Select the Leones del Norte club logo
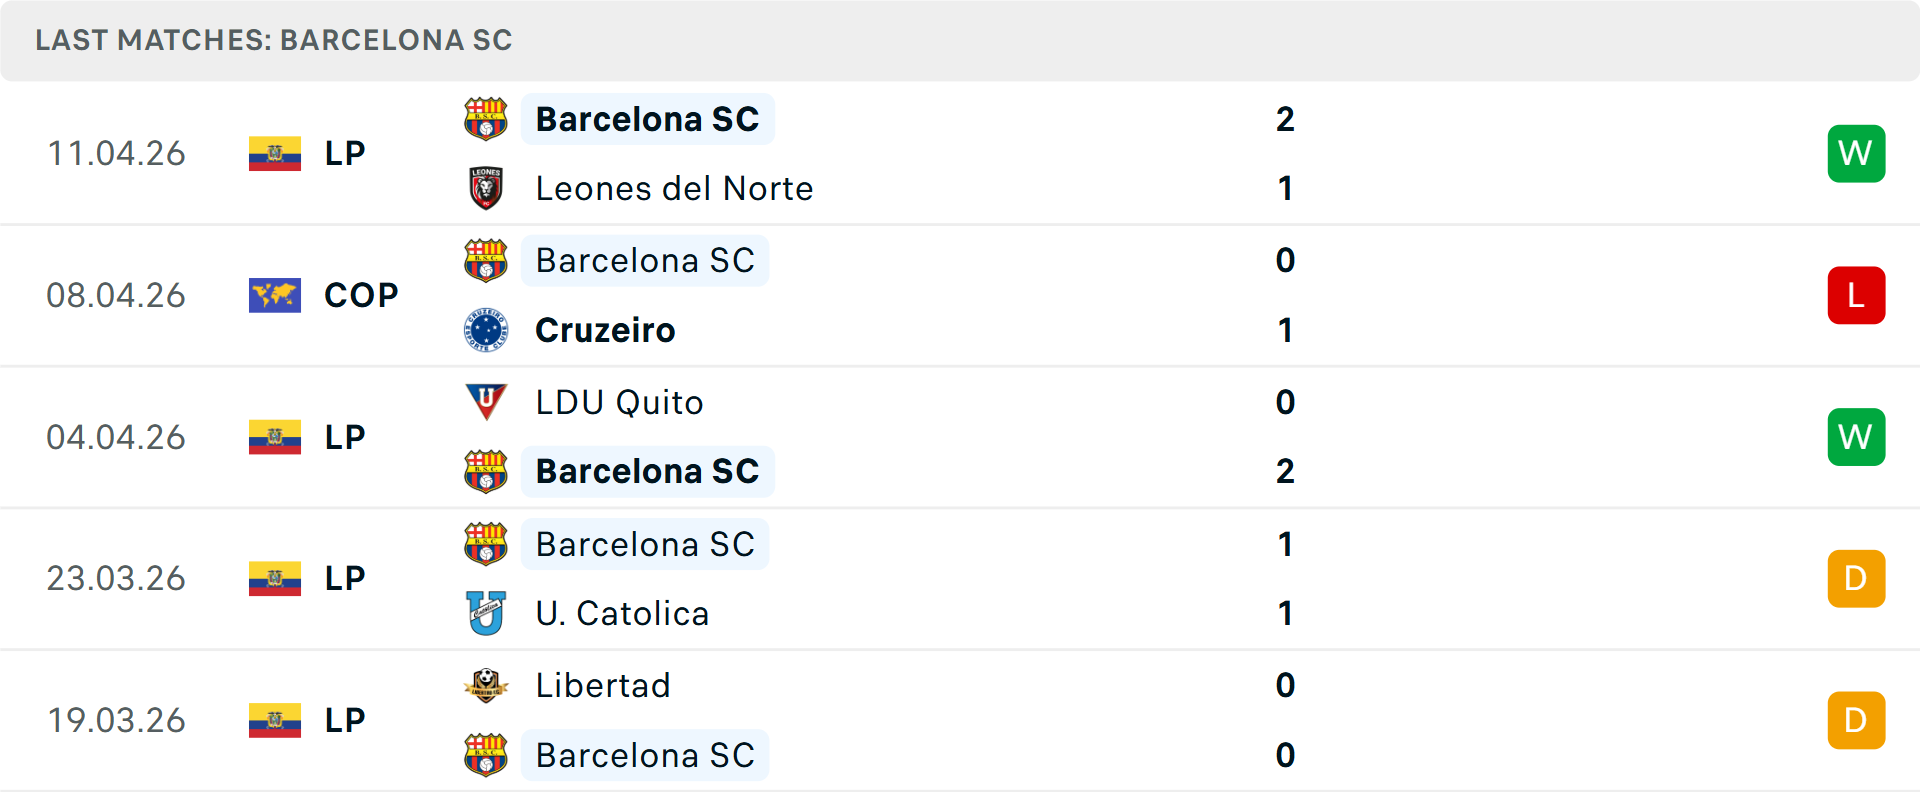The height and width of the screenshot is (792, 1920). (487, 187)
